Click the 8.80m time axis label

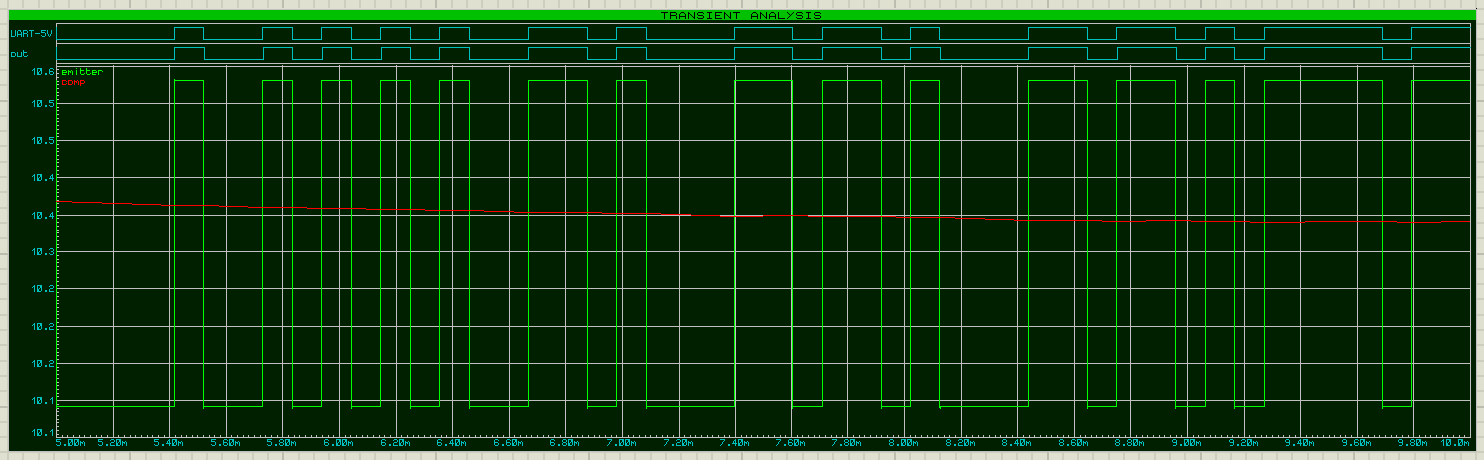point(1130,442)
